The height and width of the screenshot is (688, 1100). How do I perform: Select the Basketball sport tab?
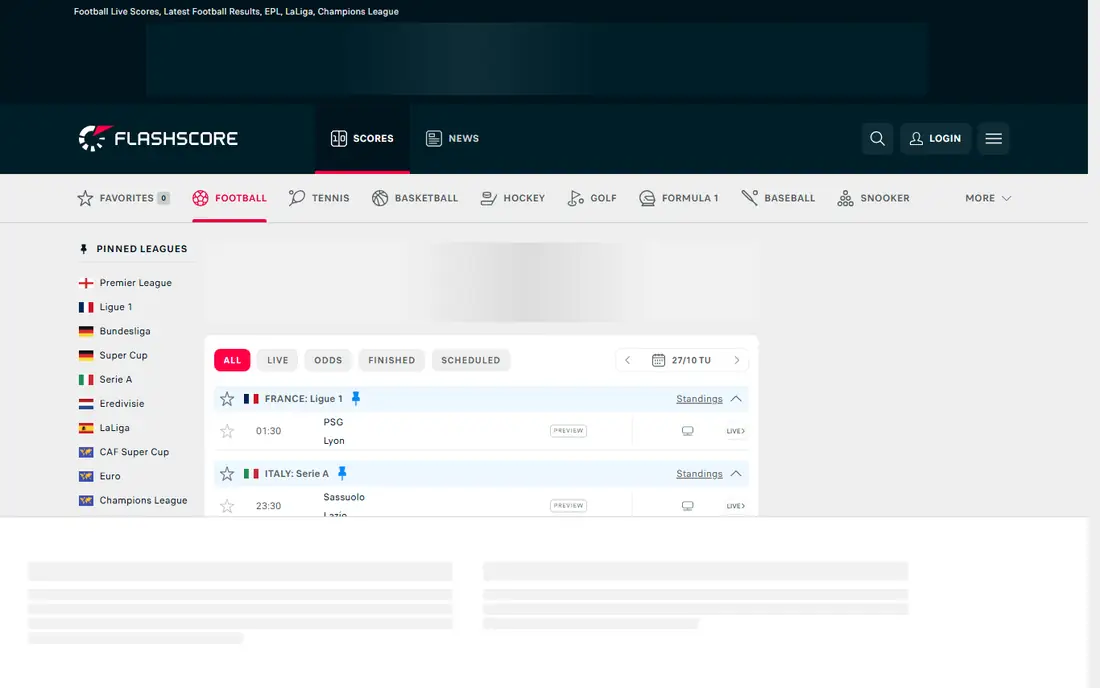[x=415, y=198]
